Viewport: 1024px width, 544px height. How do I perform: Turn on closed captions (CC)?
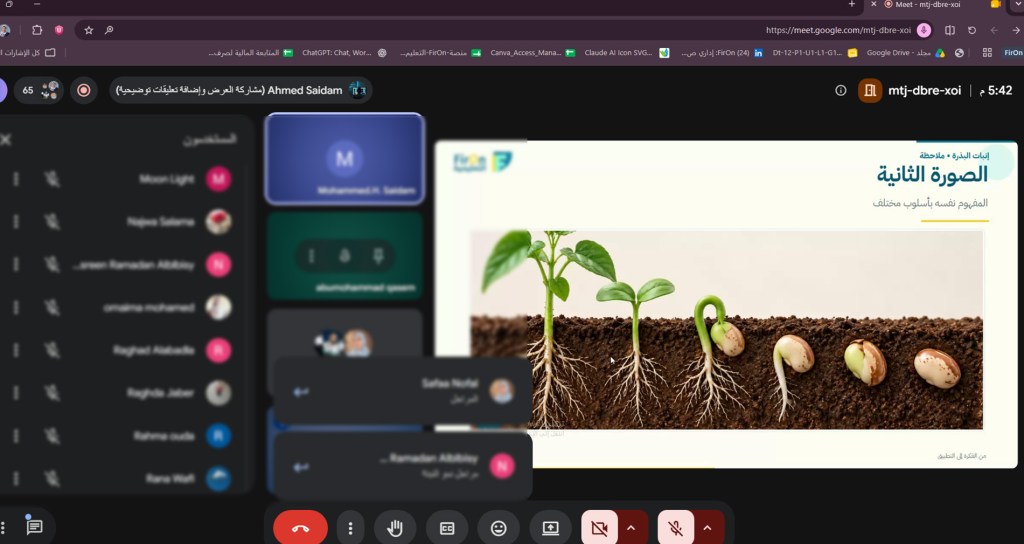(447, 528)
